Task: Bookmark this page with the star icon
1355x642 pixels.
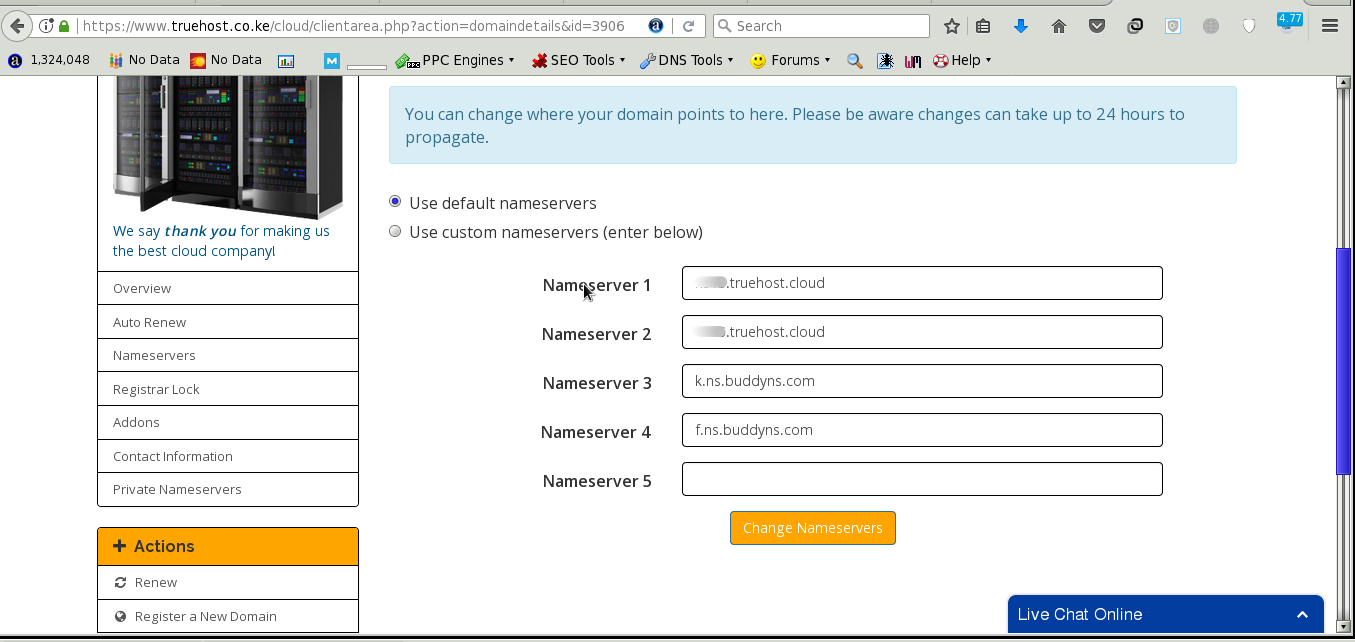Action: 951,26
